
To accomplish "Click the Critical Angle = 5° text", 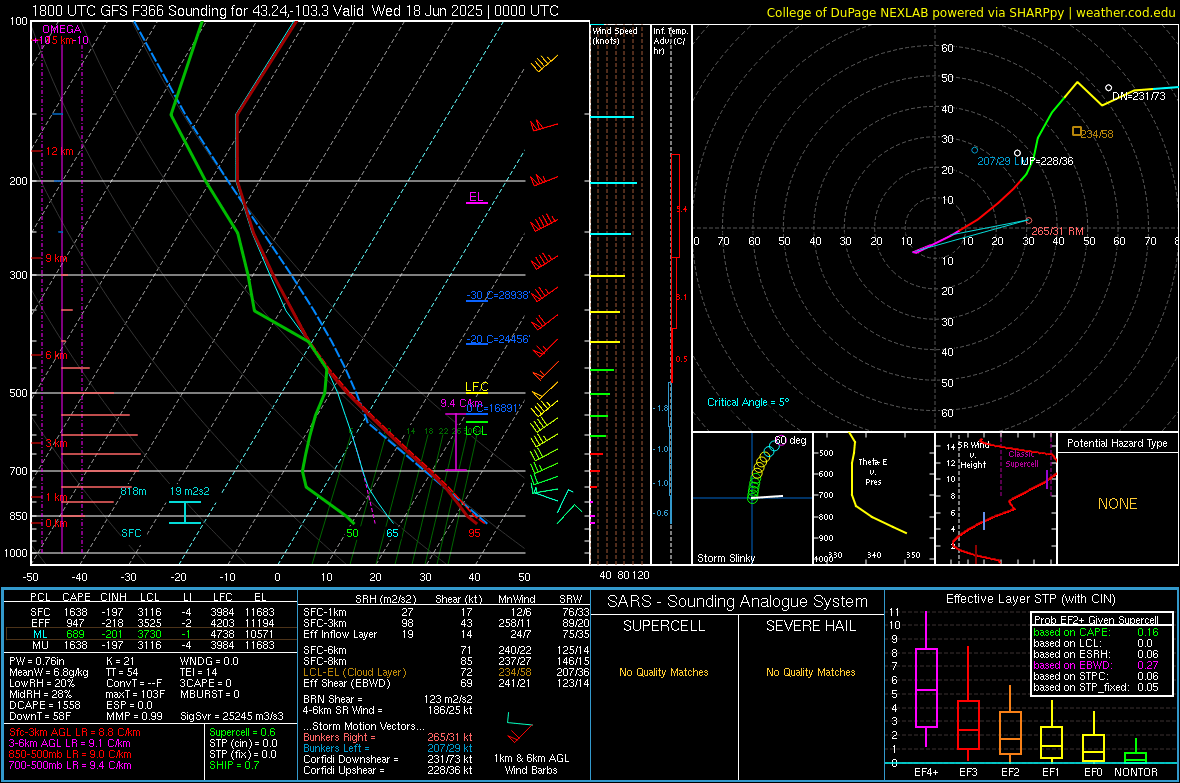I will (x=748, y=402).
